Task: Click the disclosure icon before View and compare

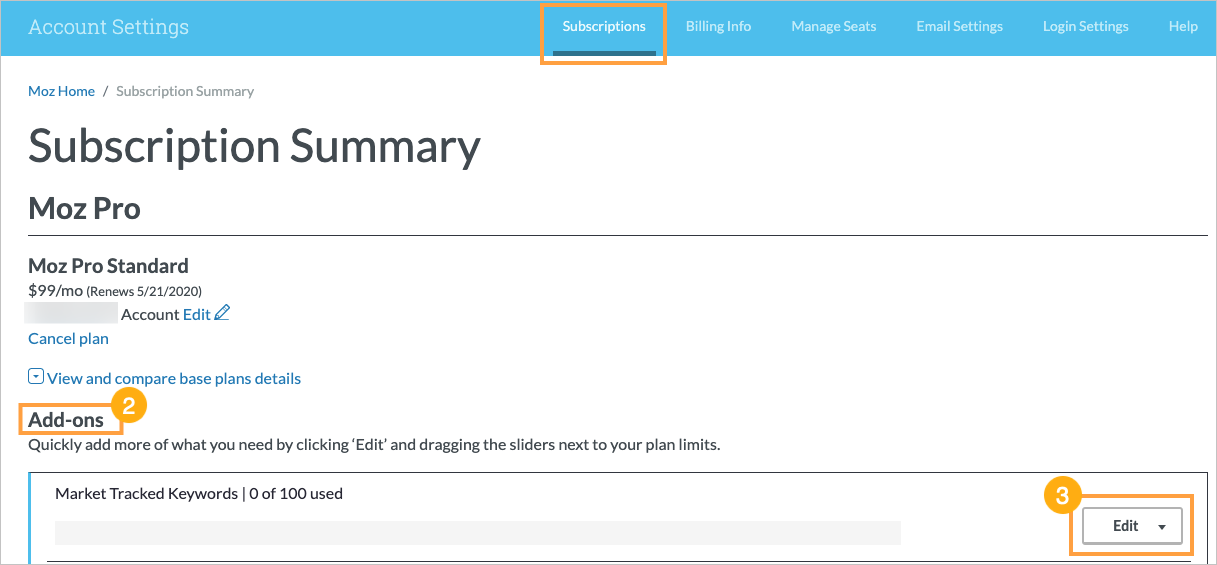Action: [x=36, y=377]
